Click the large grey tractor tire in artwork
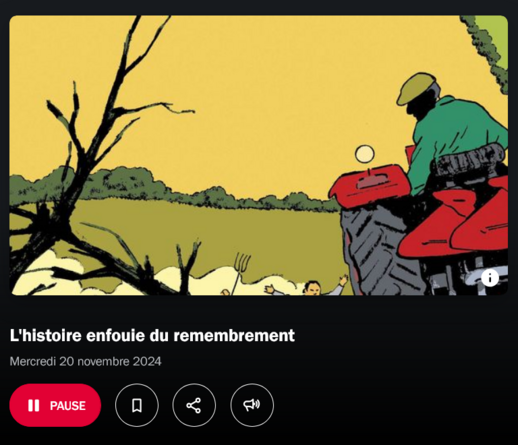The image size is (518, 445). pyautogui.click(x=378, y=250)
